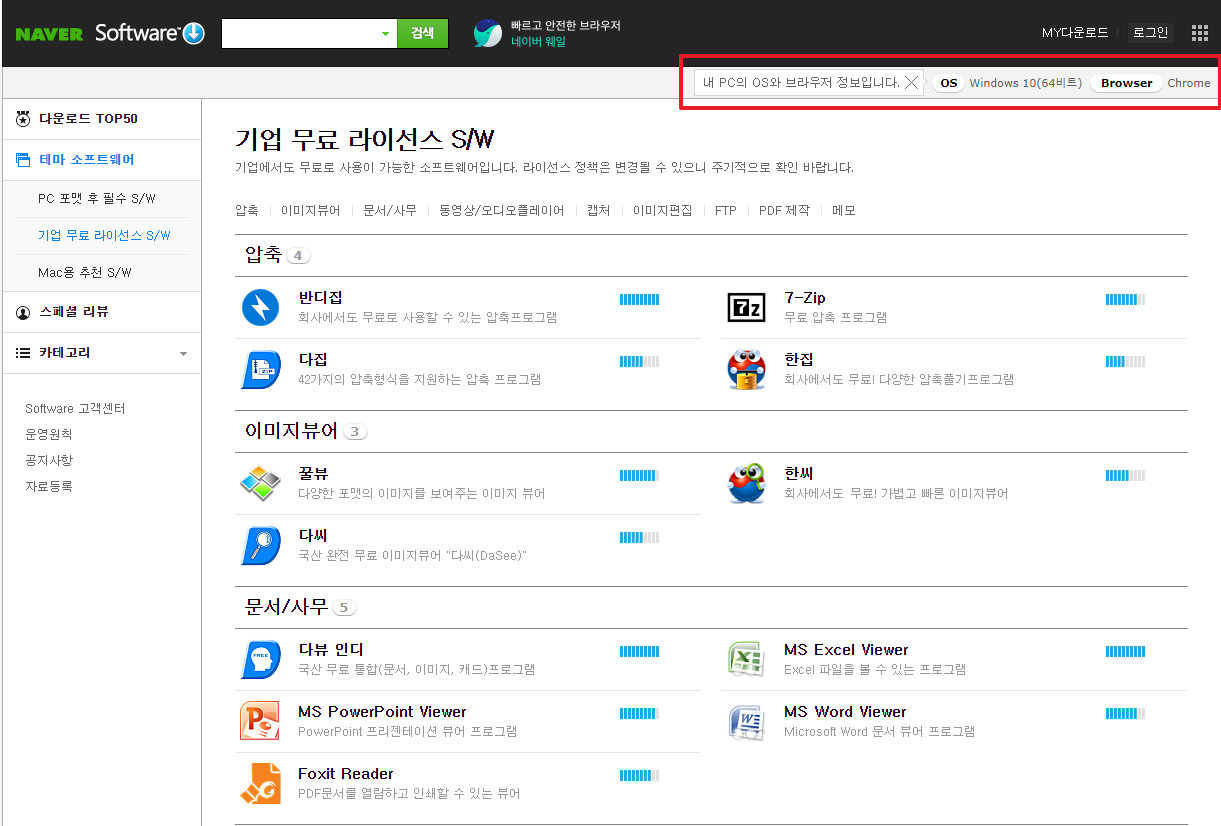The image size is (1221, 826).
Task: Open the 한씨 title link
Action: click(x=799, y=474)
